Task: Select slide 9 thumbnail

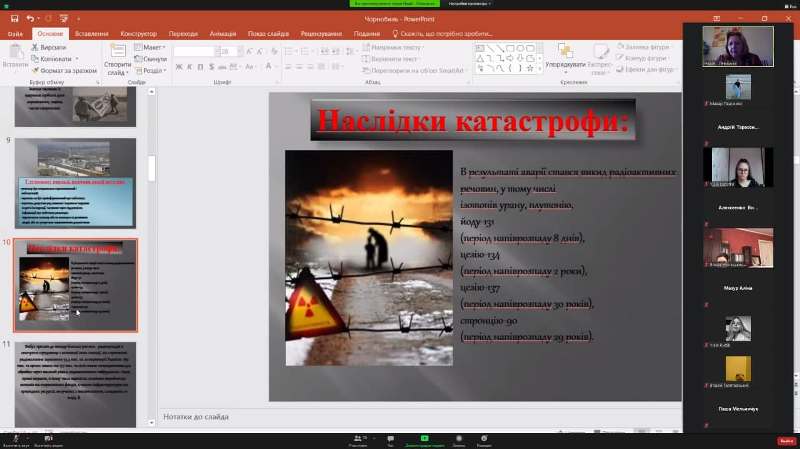Action: 76,183
